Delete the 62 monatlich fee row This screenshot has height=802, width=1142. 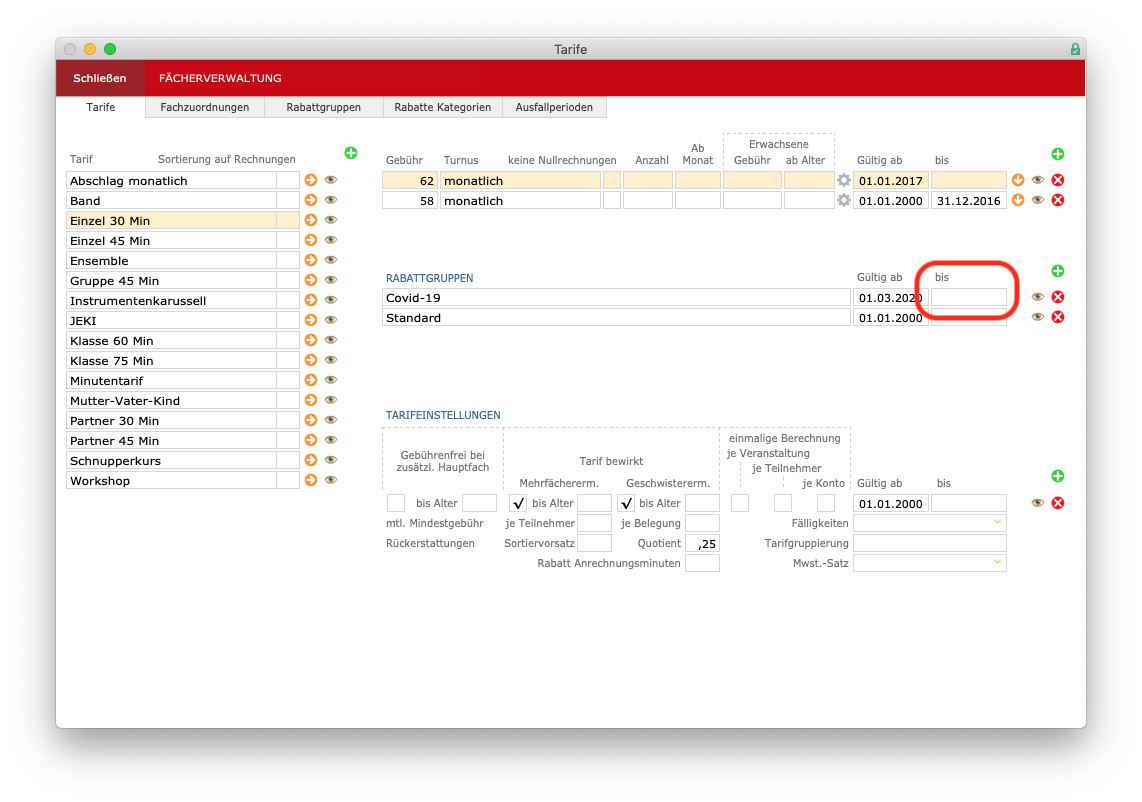[1058, 180]
